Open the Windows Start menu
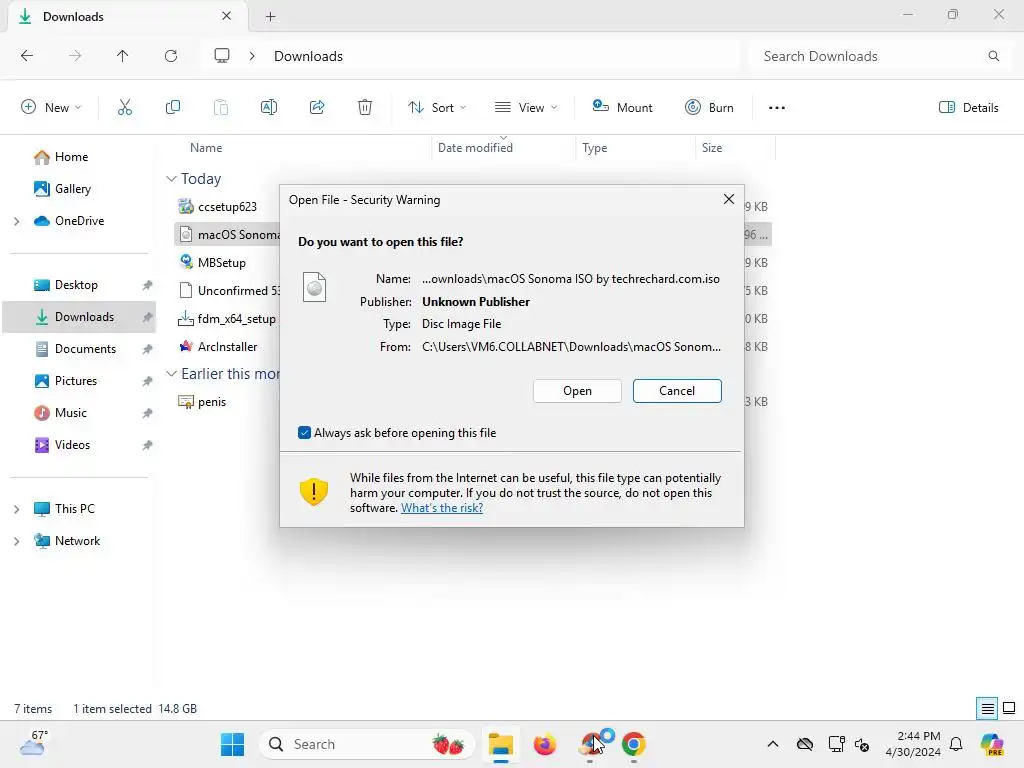The width and height of the screenshot is (1024, 768). 232,744
